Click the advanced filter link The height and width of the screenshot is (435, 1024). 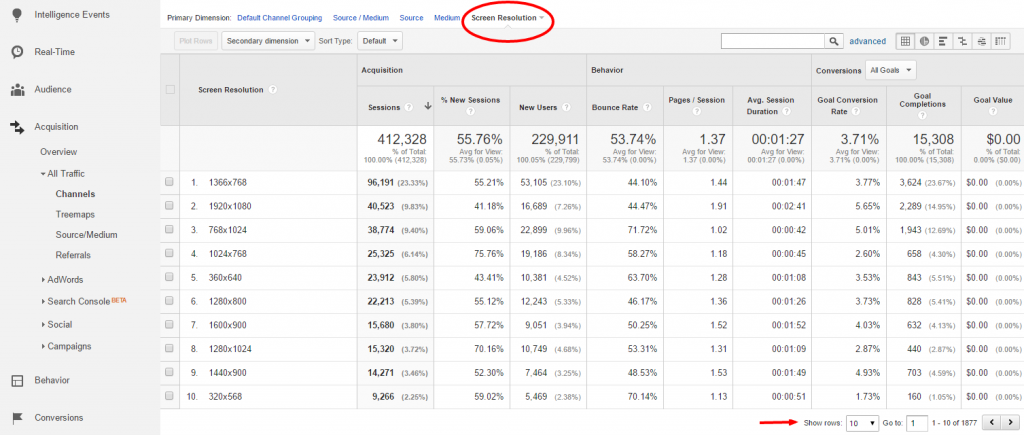click(867, 41)
